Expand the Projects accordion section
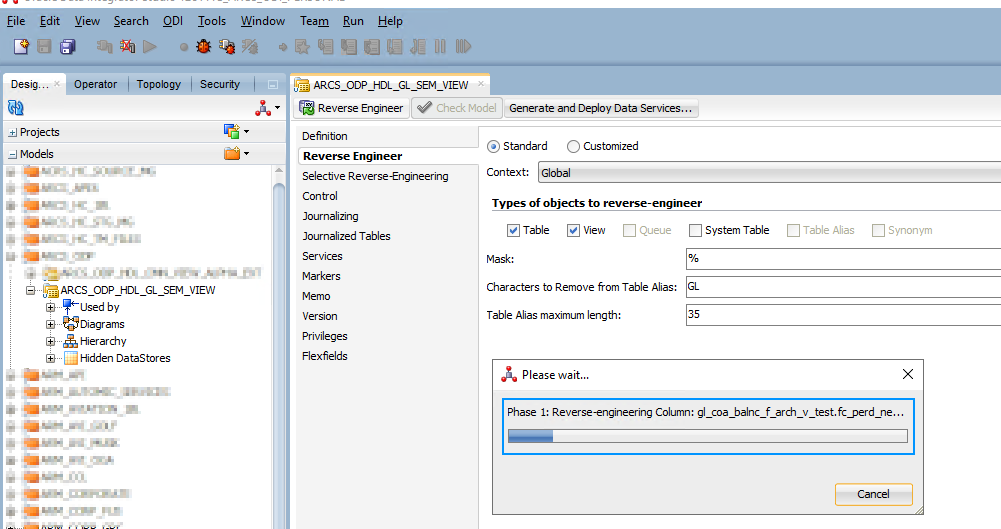The width and height of the screenshot is (1001, 529). tap(13, 133)
